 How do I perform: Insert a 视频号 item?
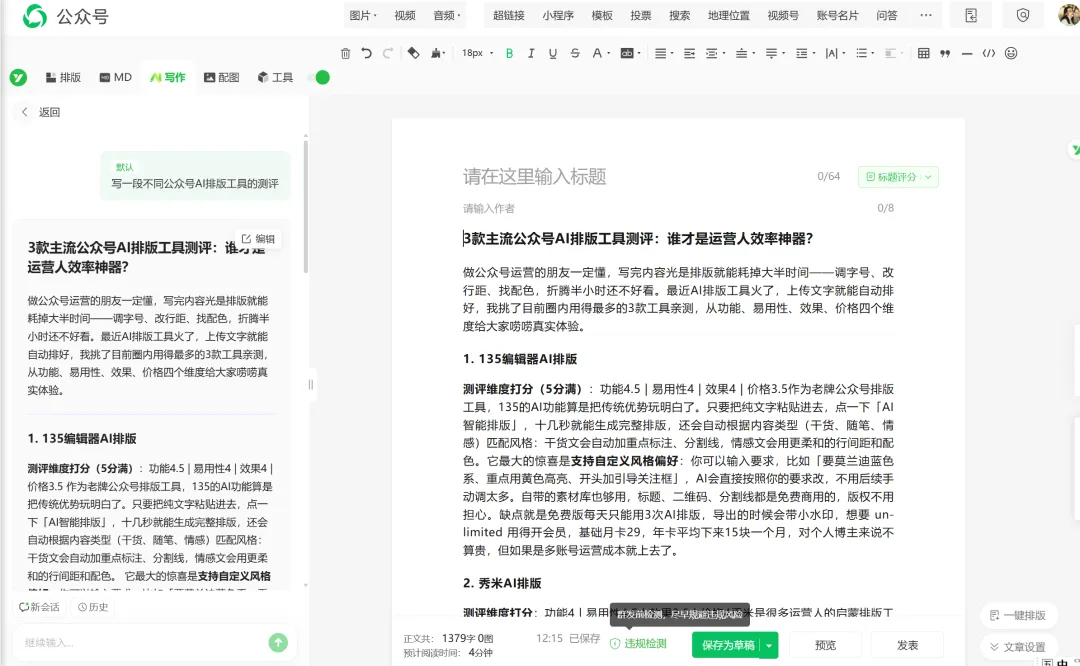(x=783, y=15)
